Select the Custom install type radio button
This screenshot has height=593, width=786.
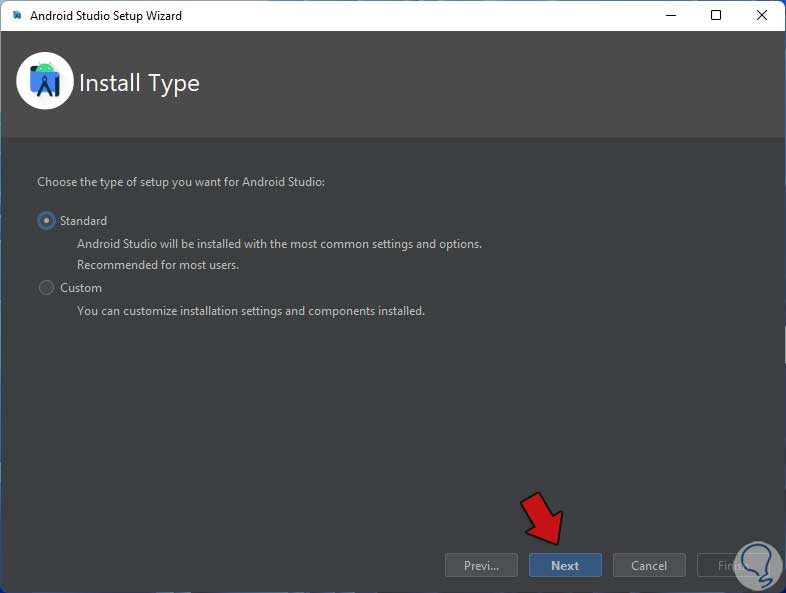pos(46,288)
